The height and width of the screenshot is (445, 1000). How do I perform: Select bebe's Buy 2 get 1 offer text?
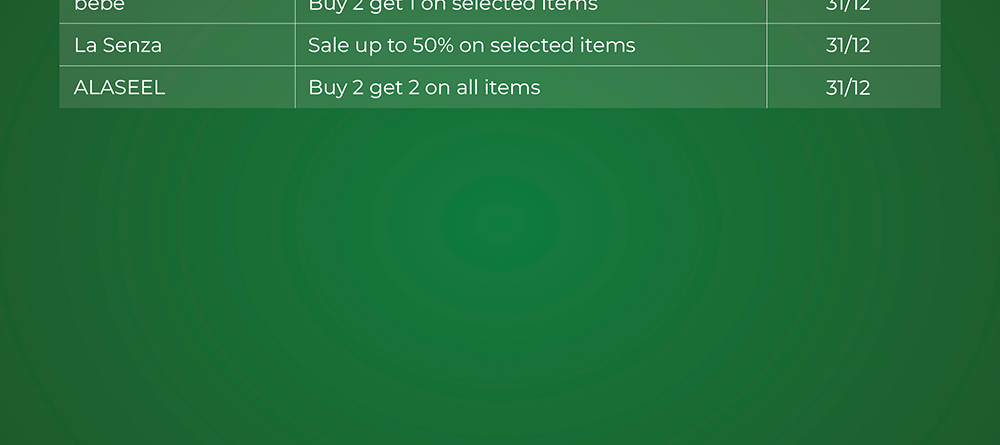coord(452,6)
